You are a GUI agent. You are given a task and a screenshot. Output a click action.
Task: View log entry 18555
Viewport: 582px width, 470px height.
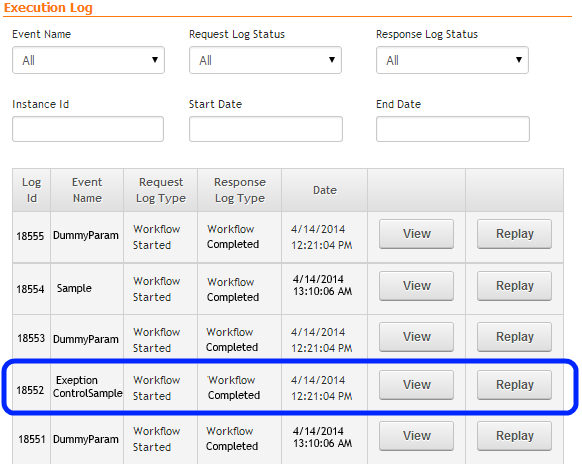tap(416, 234)
